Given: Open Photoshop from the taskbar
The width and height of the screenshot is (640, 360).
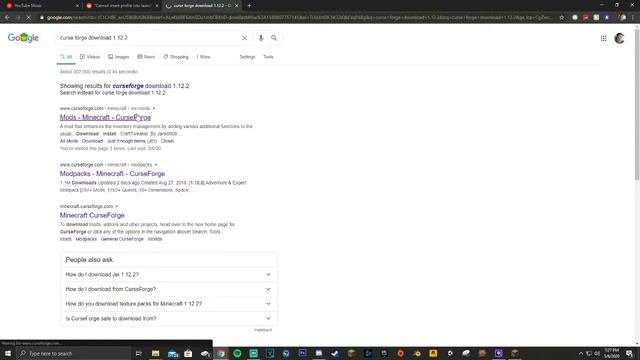Looking at the screenshot, I should coord(302,353).
